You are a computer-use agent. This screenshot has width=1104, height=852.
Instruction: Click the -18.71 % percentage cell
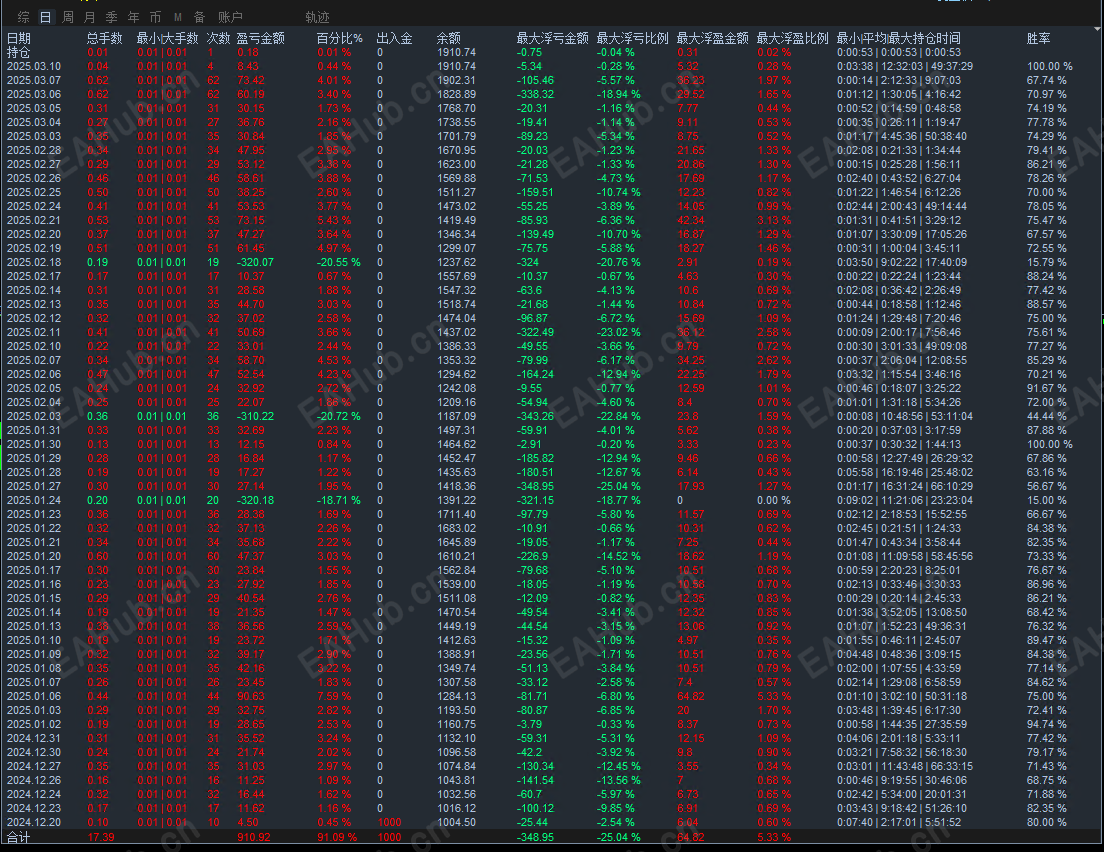tap(338, 500)
